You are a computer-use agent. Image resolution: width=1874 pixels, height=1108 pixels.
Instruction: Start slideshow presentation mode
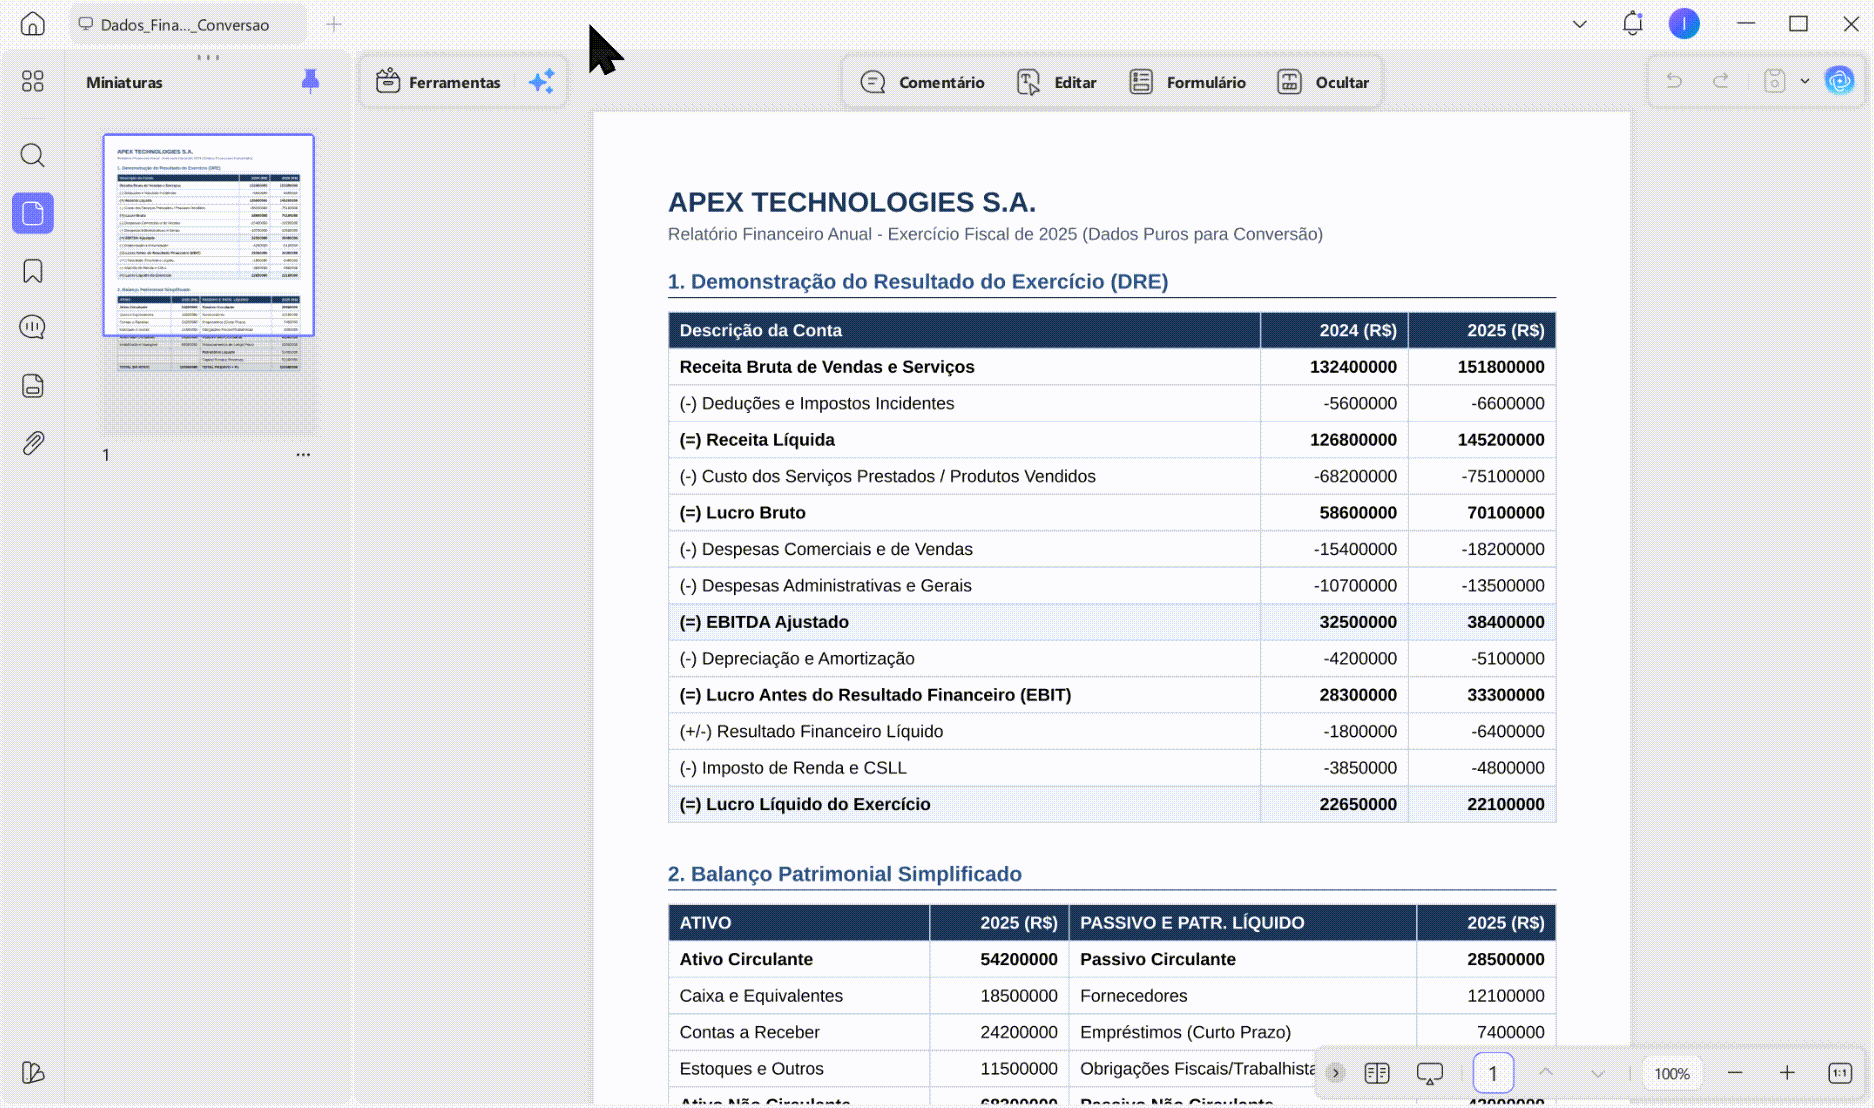click(x=1430, y=1073)
